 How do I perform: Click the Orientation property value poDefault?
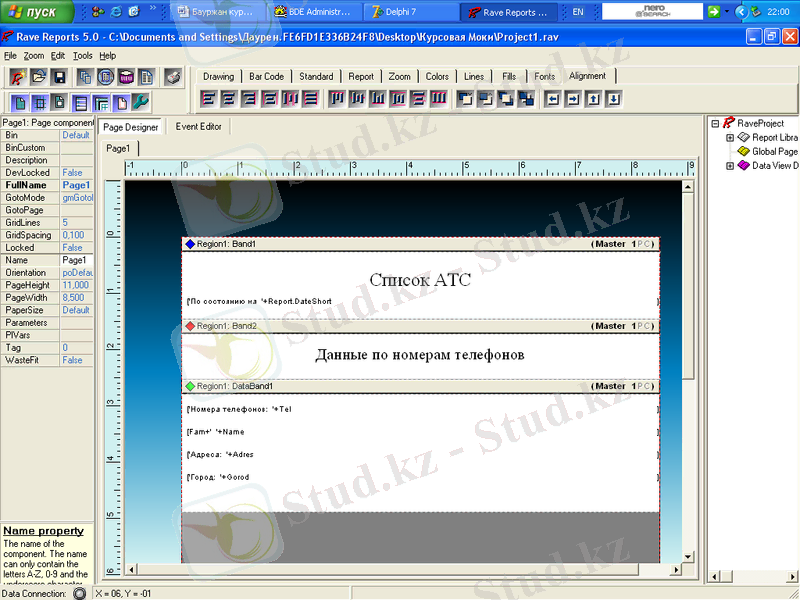coord(77,273)
